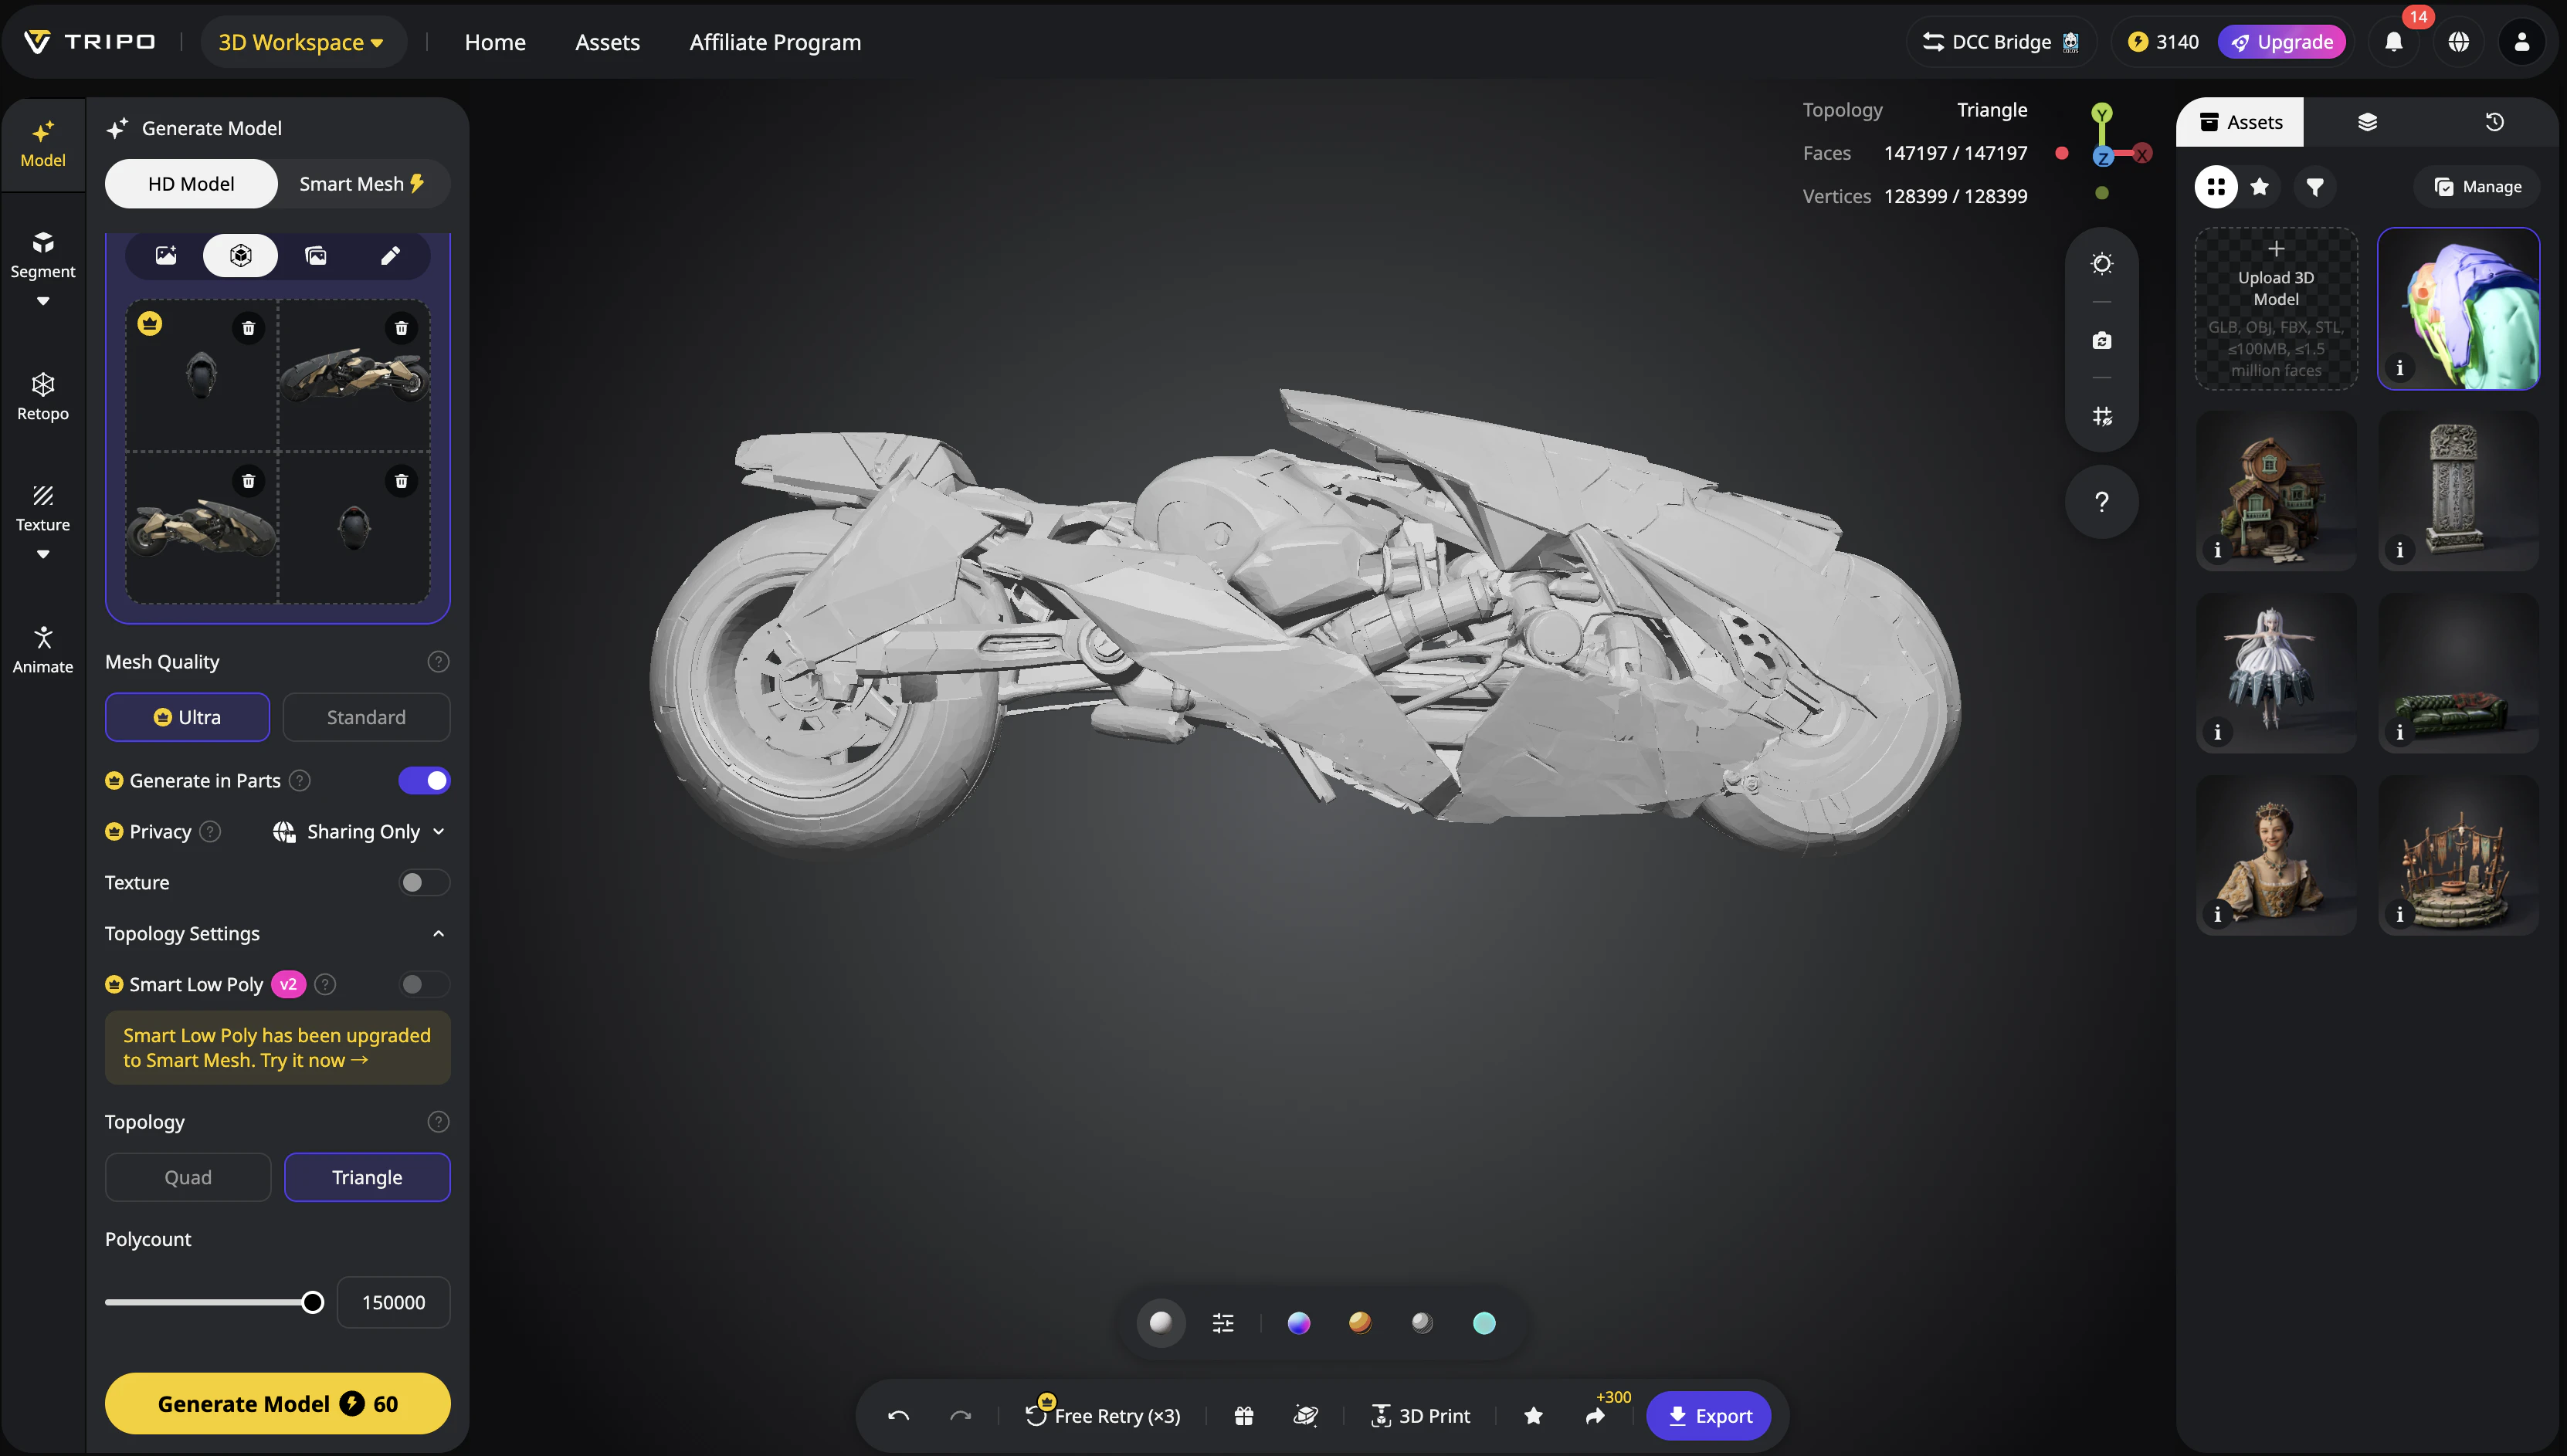Expand Segment submenu arrow

pos(42,301)
